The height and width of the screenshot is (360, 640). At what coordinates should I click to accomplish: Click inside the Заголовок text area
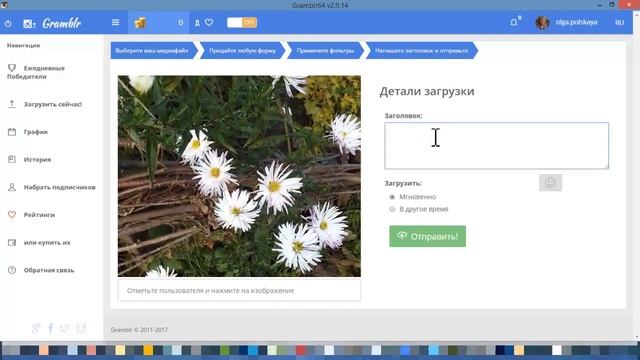pyautogui.click(x=496, y=146)
